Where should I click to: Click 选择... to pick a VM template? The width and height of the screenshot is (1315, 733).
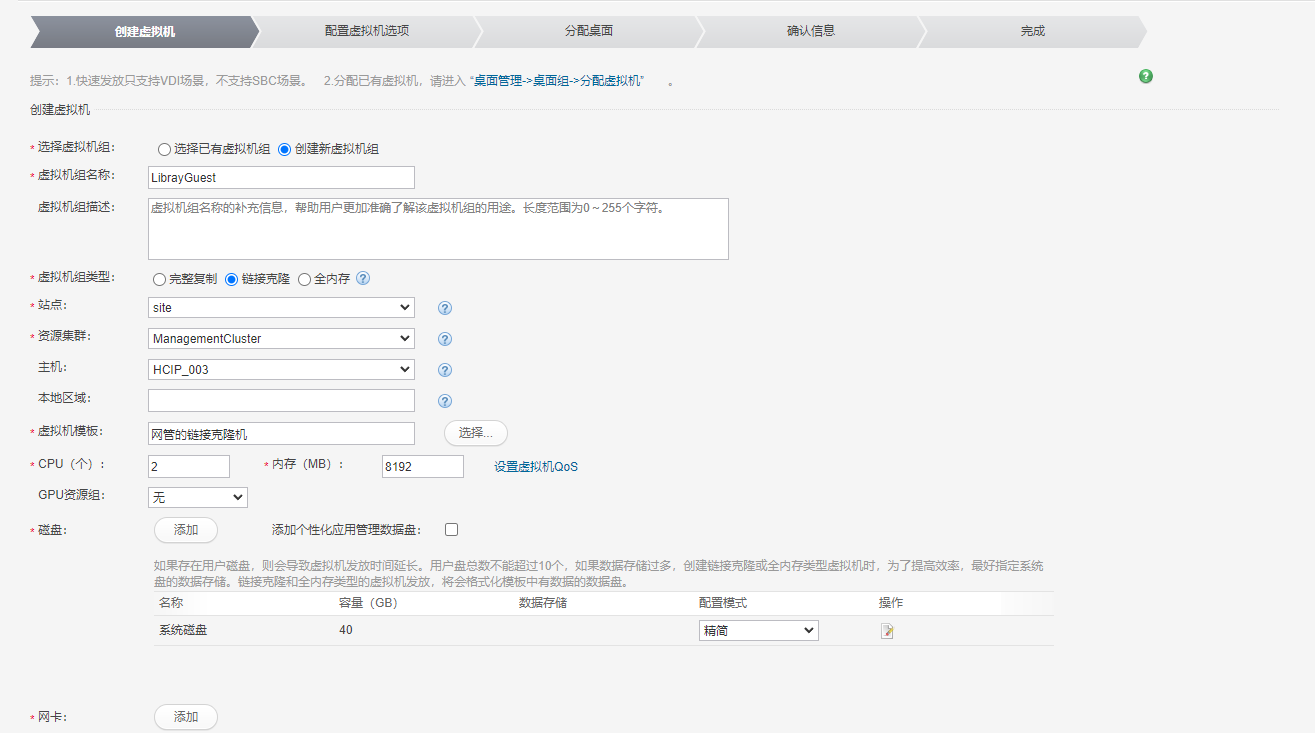point(475,433)
